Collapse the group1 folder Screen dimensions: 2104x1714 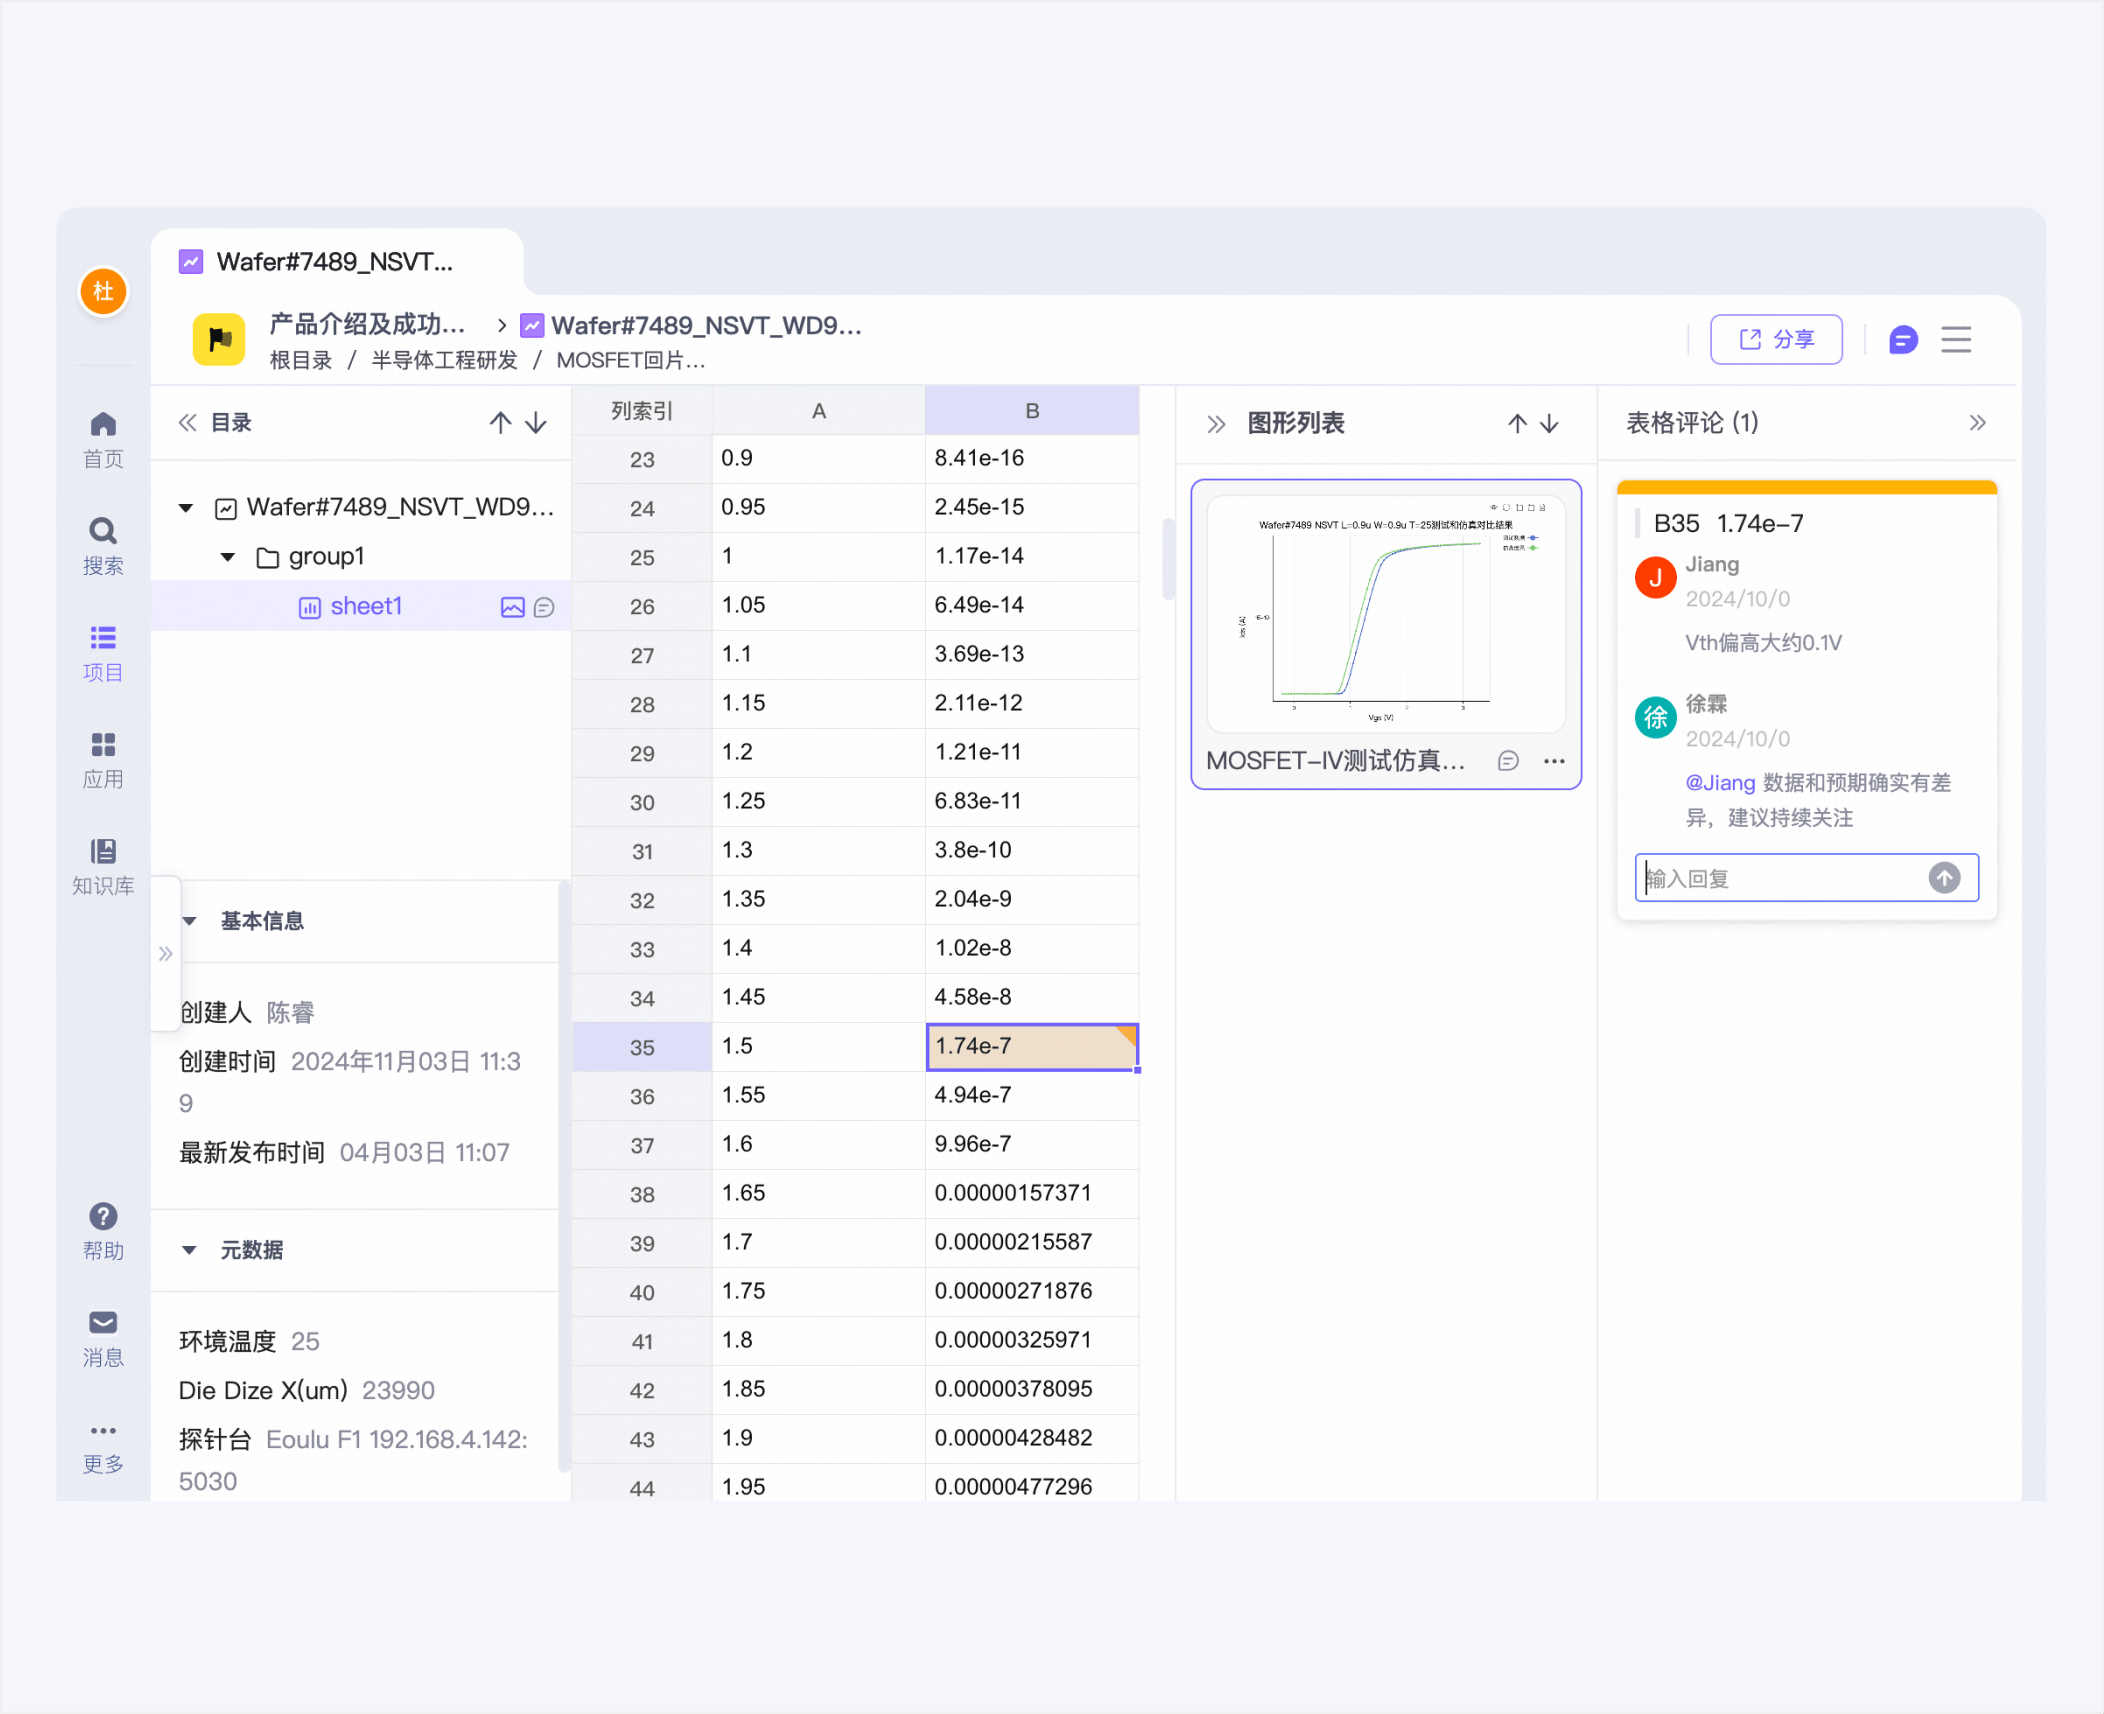click(x=228, y=557)
